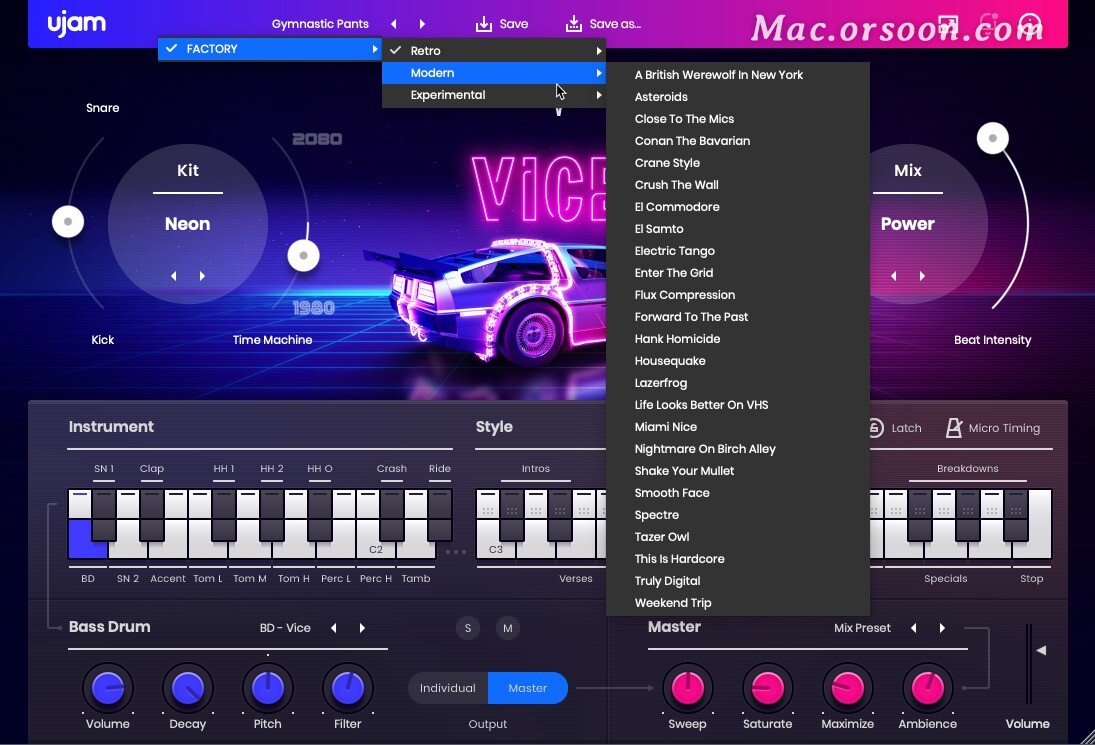Choose Flux Compression preset
This screenshot has height=745, width=1095.
[x=738, y=295]
